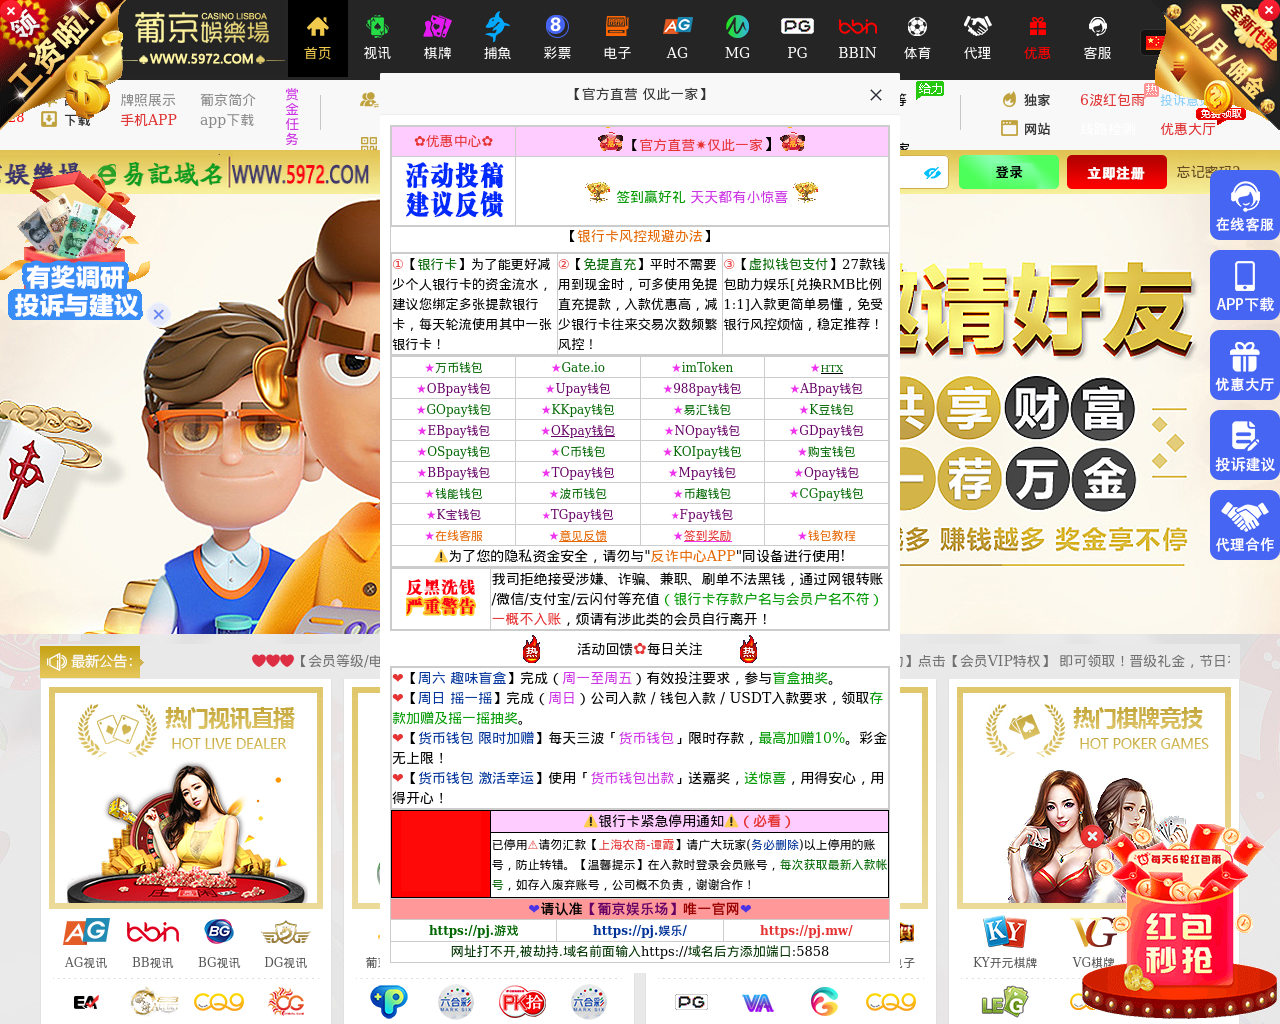Open the Gate.io wallet link
The width and height of the screenshot is (1280, 1024).
click(x=578, y=368)
